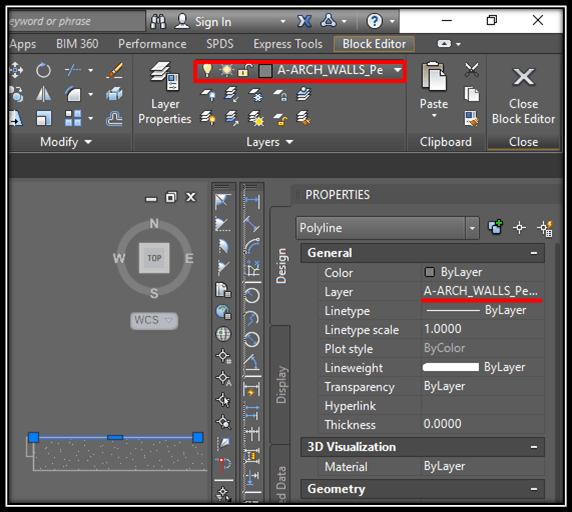Click the Transparency ByLayer value
The width and height of the screenshot is (572, 512).
coord(444,386)
